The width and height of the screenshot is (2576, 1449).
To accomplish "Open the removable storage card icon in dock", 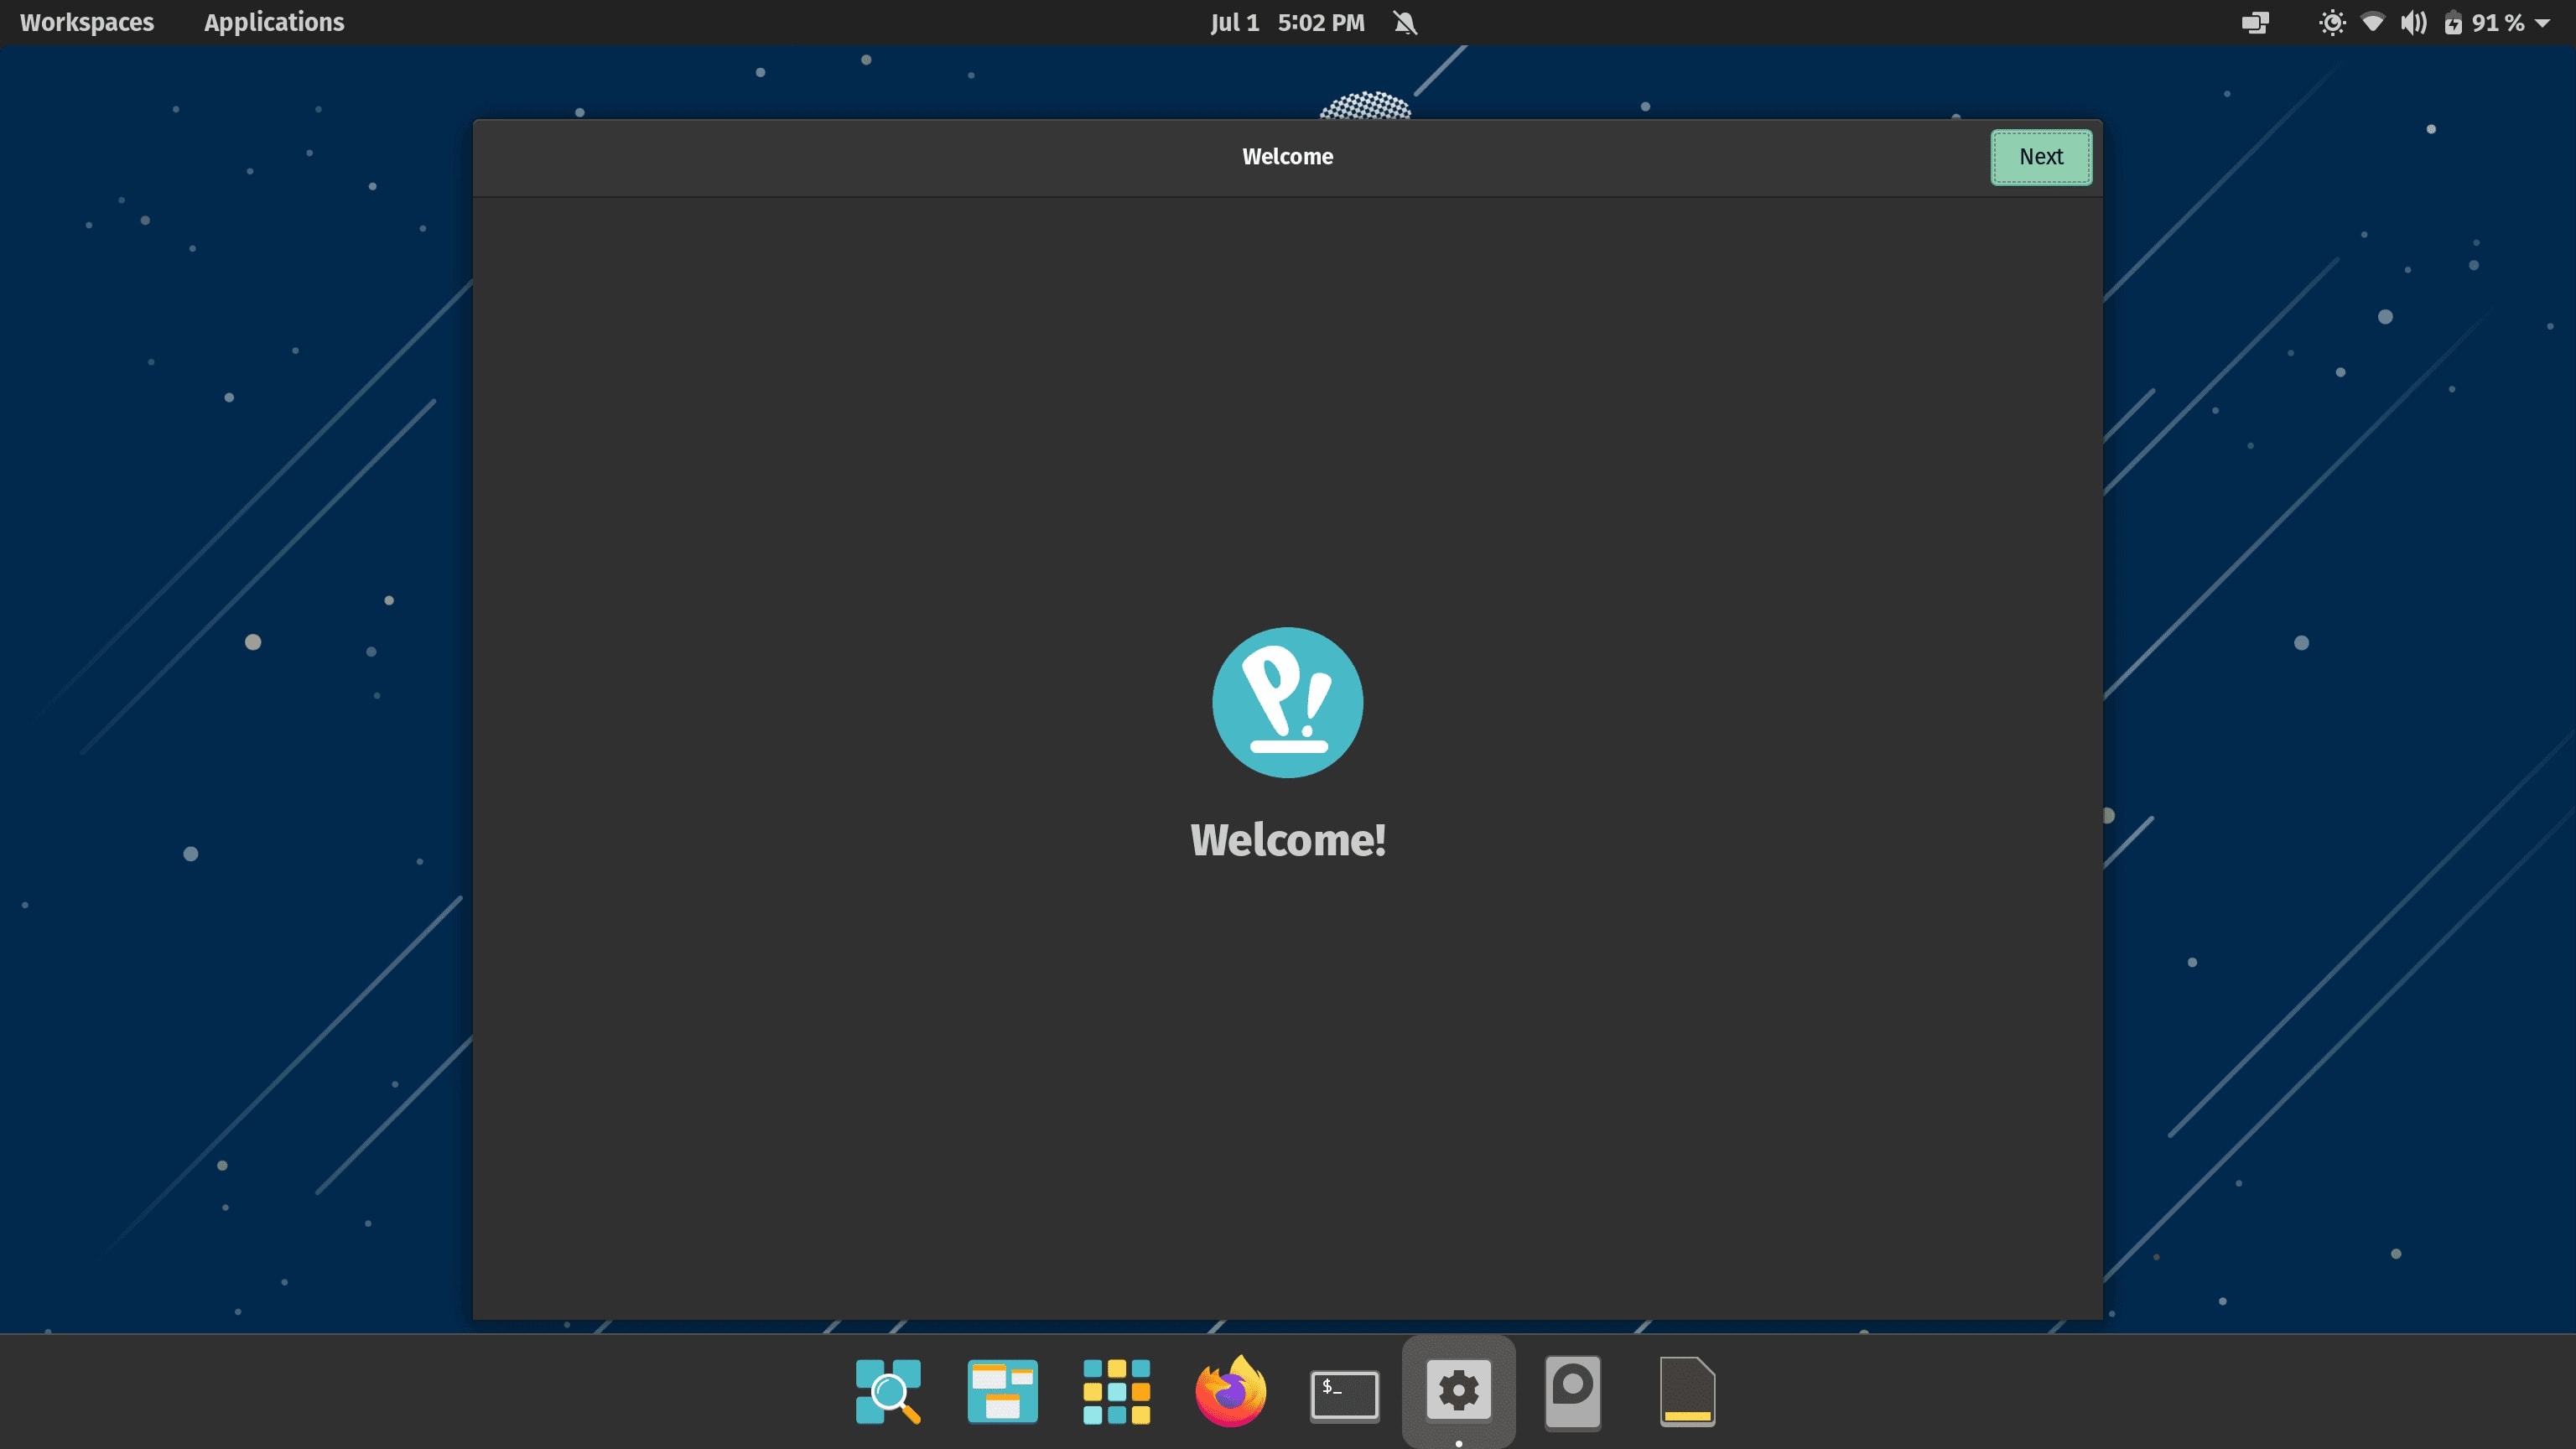I will pos(1687,1391).
